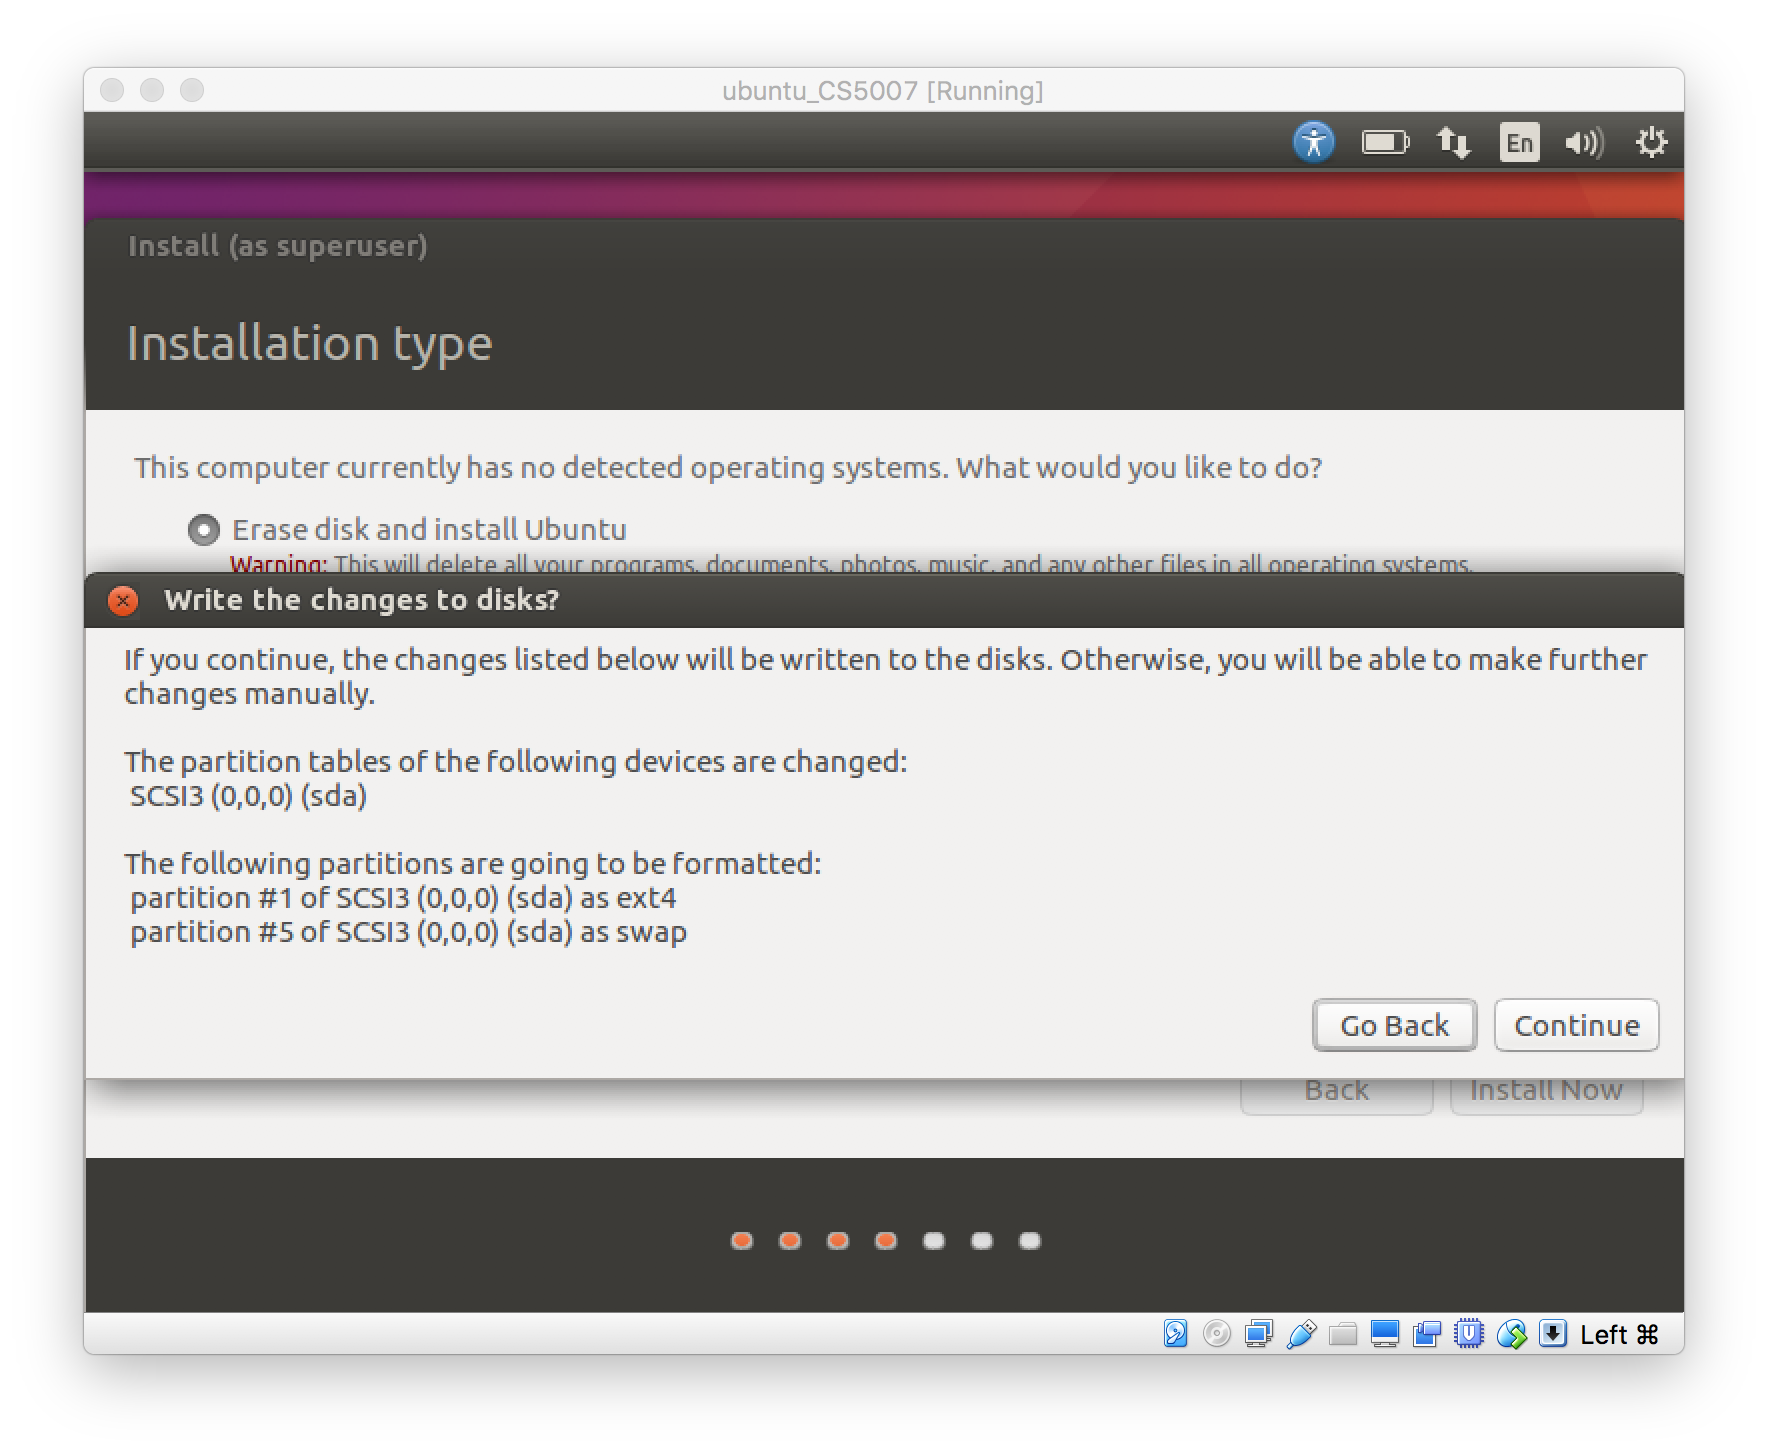The width and height of the screenshot is (1768, 1454).
Task: Open the battery indicator
Action: pyautogui.click(x=1385, y=142)
